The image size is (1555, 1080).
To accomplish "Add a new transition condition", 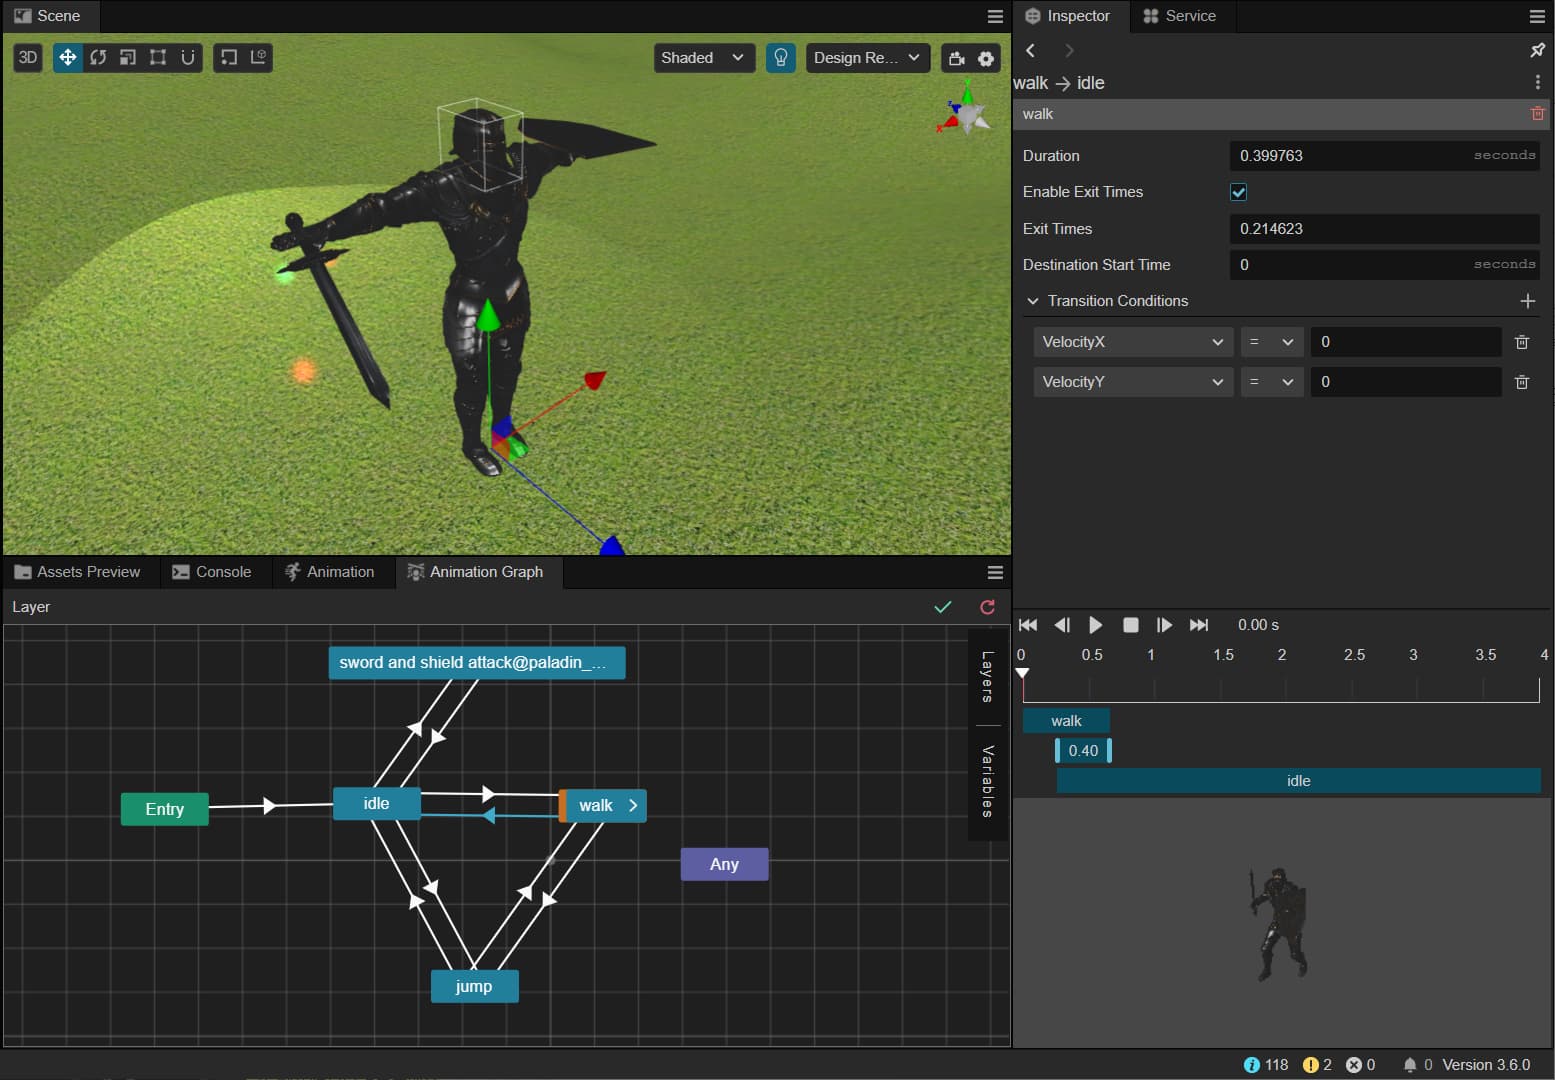I will tap(1527, 301).
